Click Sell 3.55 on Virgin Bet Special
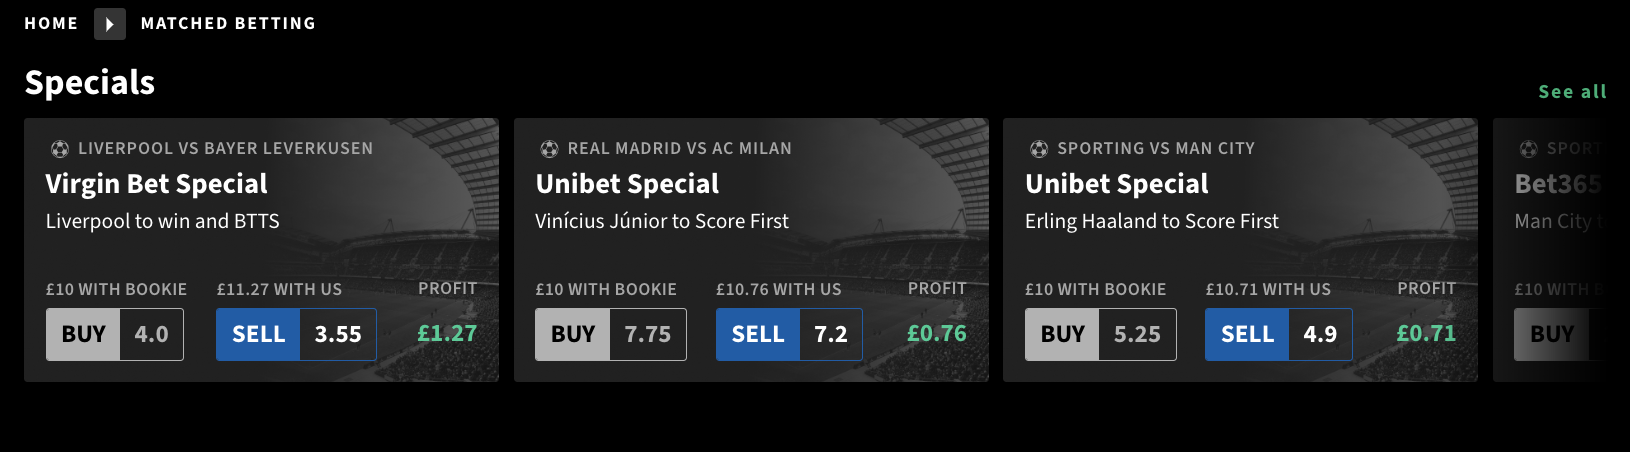 click(x=296, y=334)
